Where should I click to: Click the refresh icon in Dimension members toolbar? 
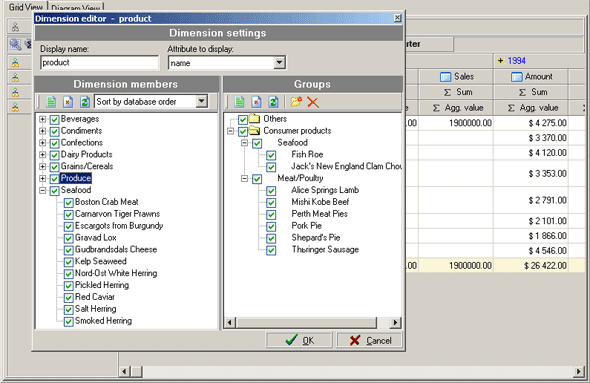tap(85, 102)
